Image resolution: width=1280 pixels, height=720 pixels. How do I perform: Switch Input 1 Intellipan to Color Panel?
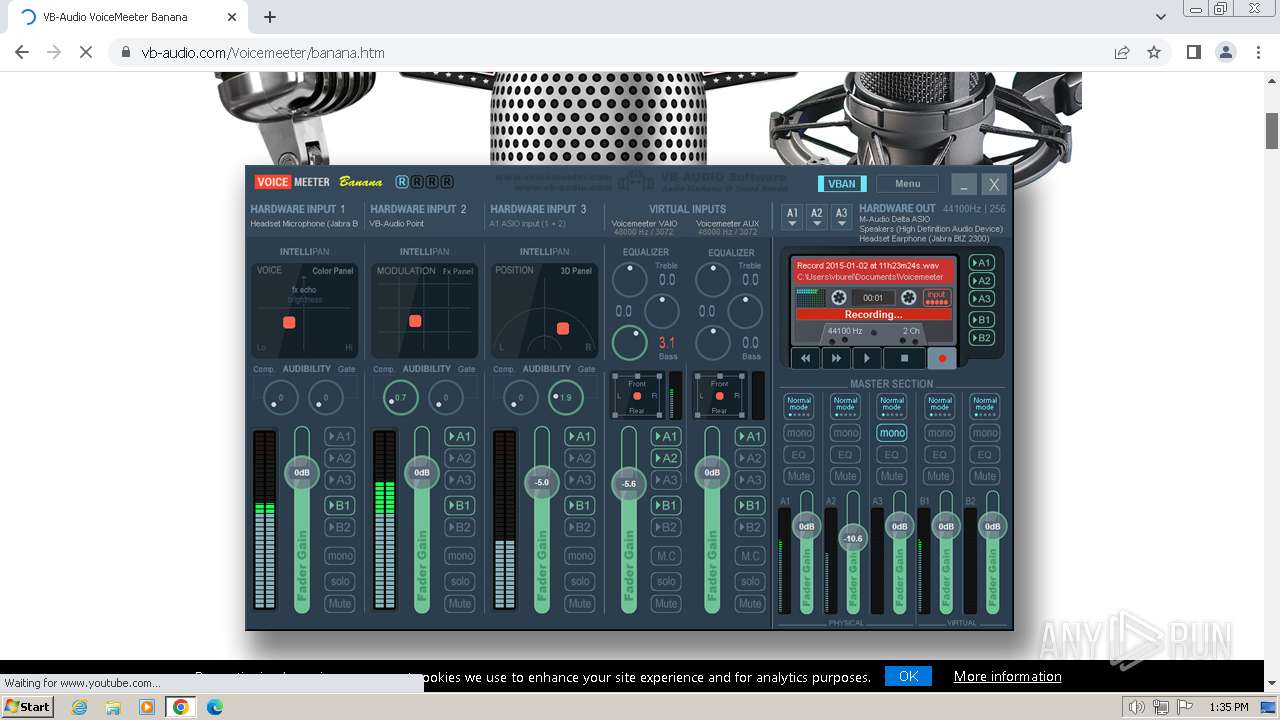click(333, 271)
